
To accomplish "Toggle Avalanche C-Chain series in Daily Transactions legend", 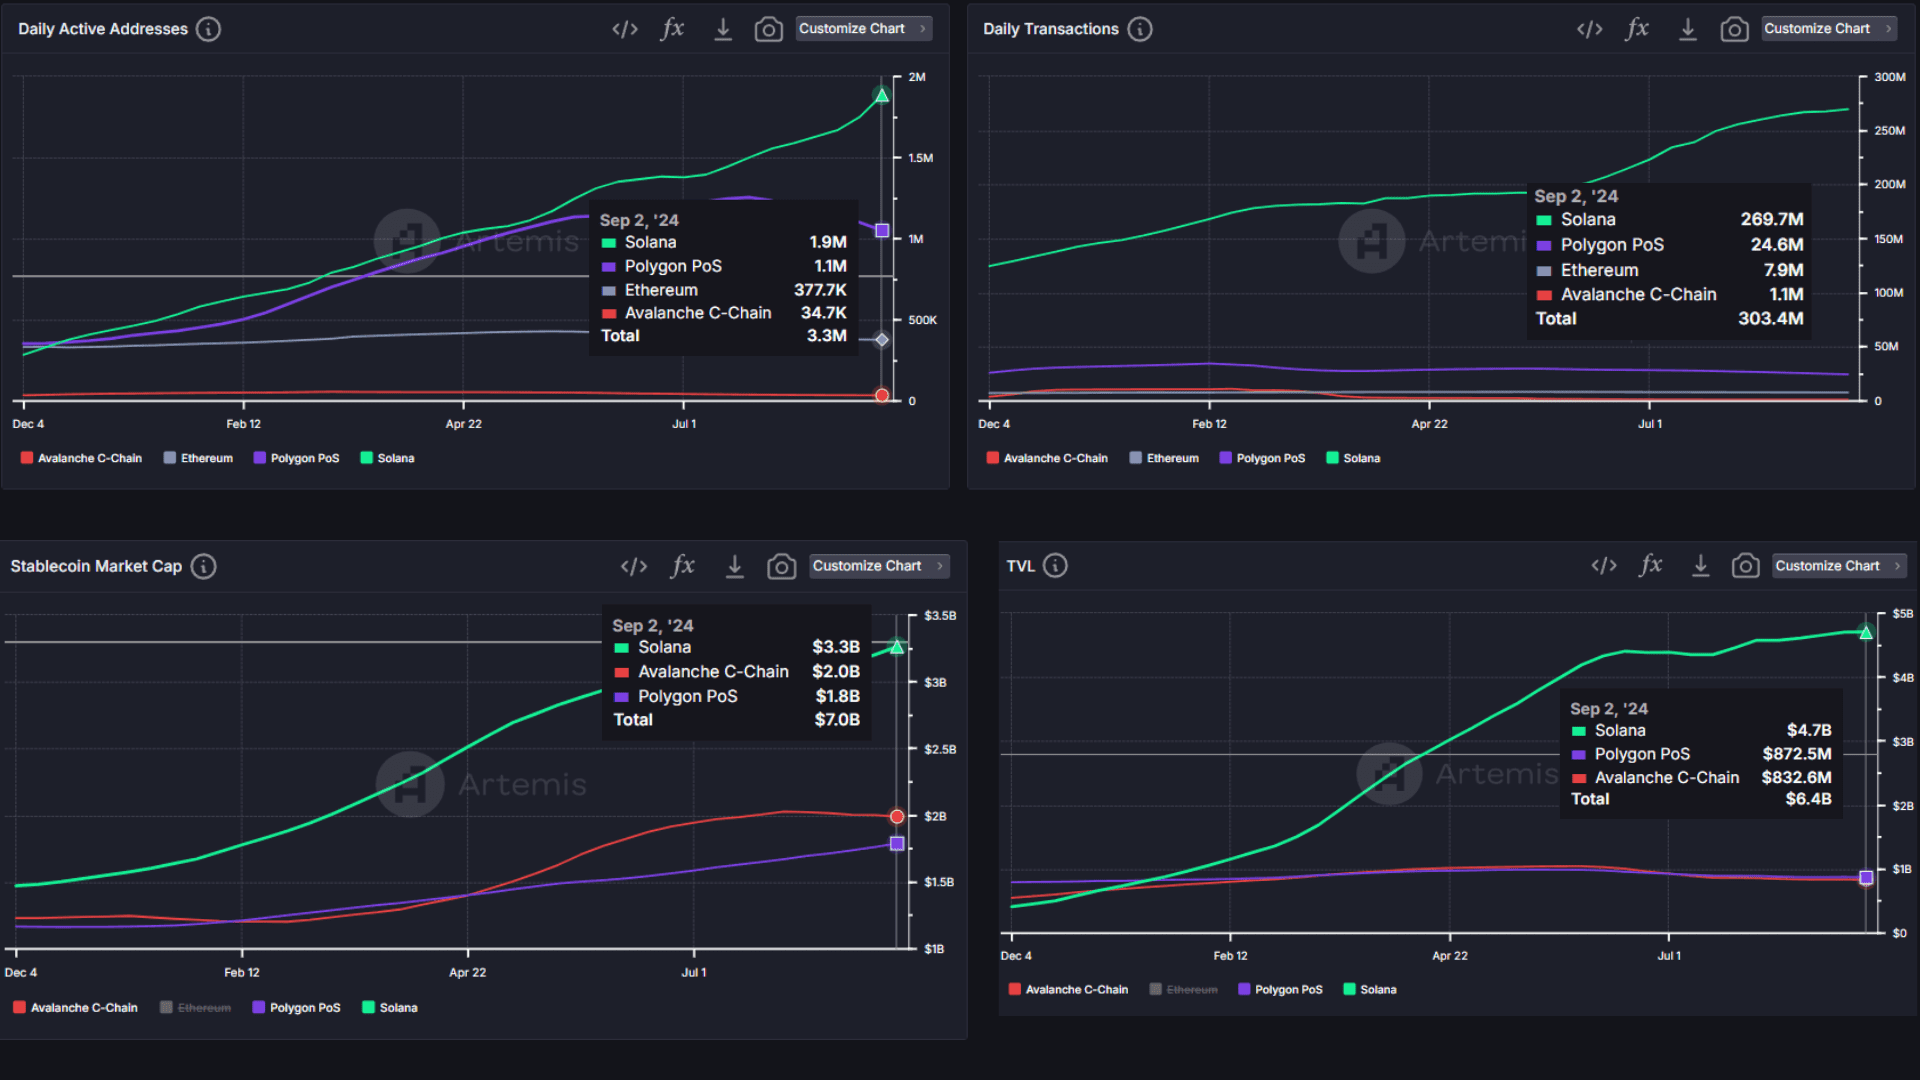I will point(1047,458).
